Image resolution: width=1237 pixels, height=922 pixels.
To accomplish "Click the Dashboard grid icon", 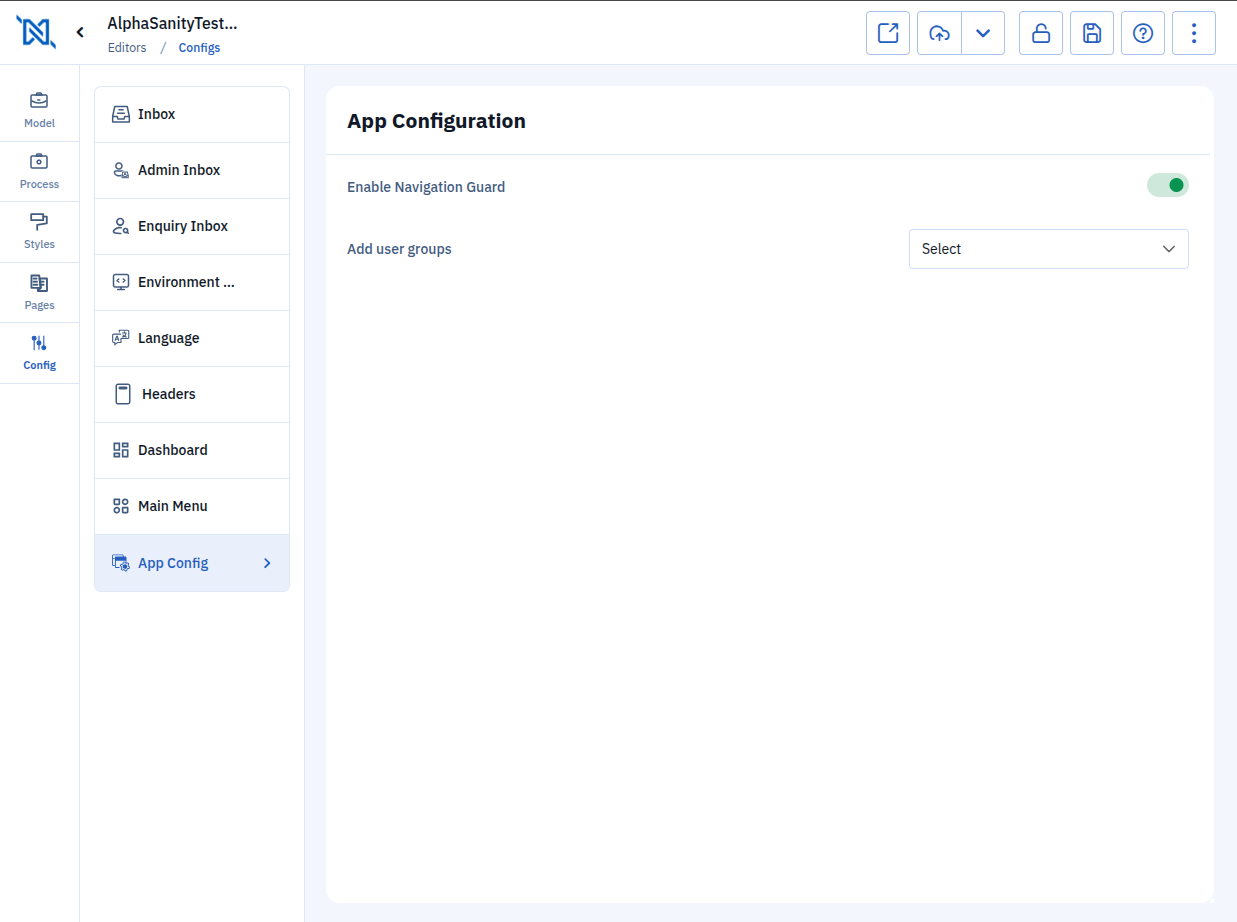I will pos(120,450).
